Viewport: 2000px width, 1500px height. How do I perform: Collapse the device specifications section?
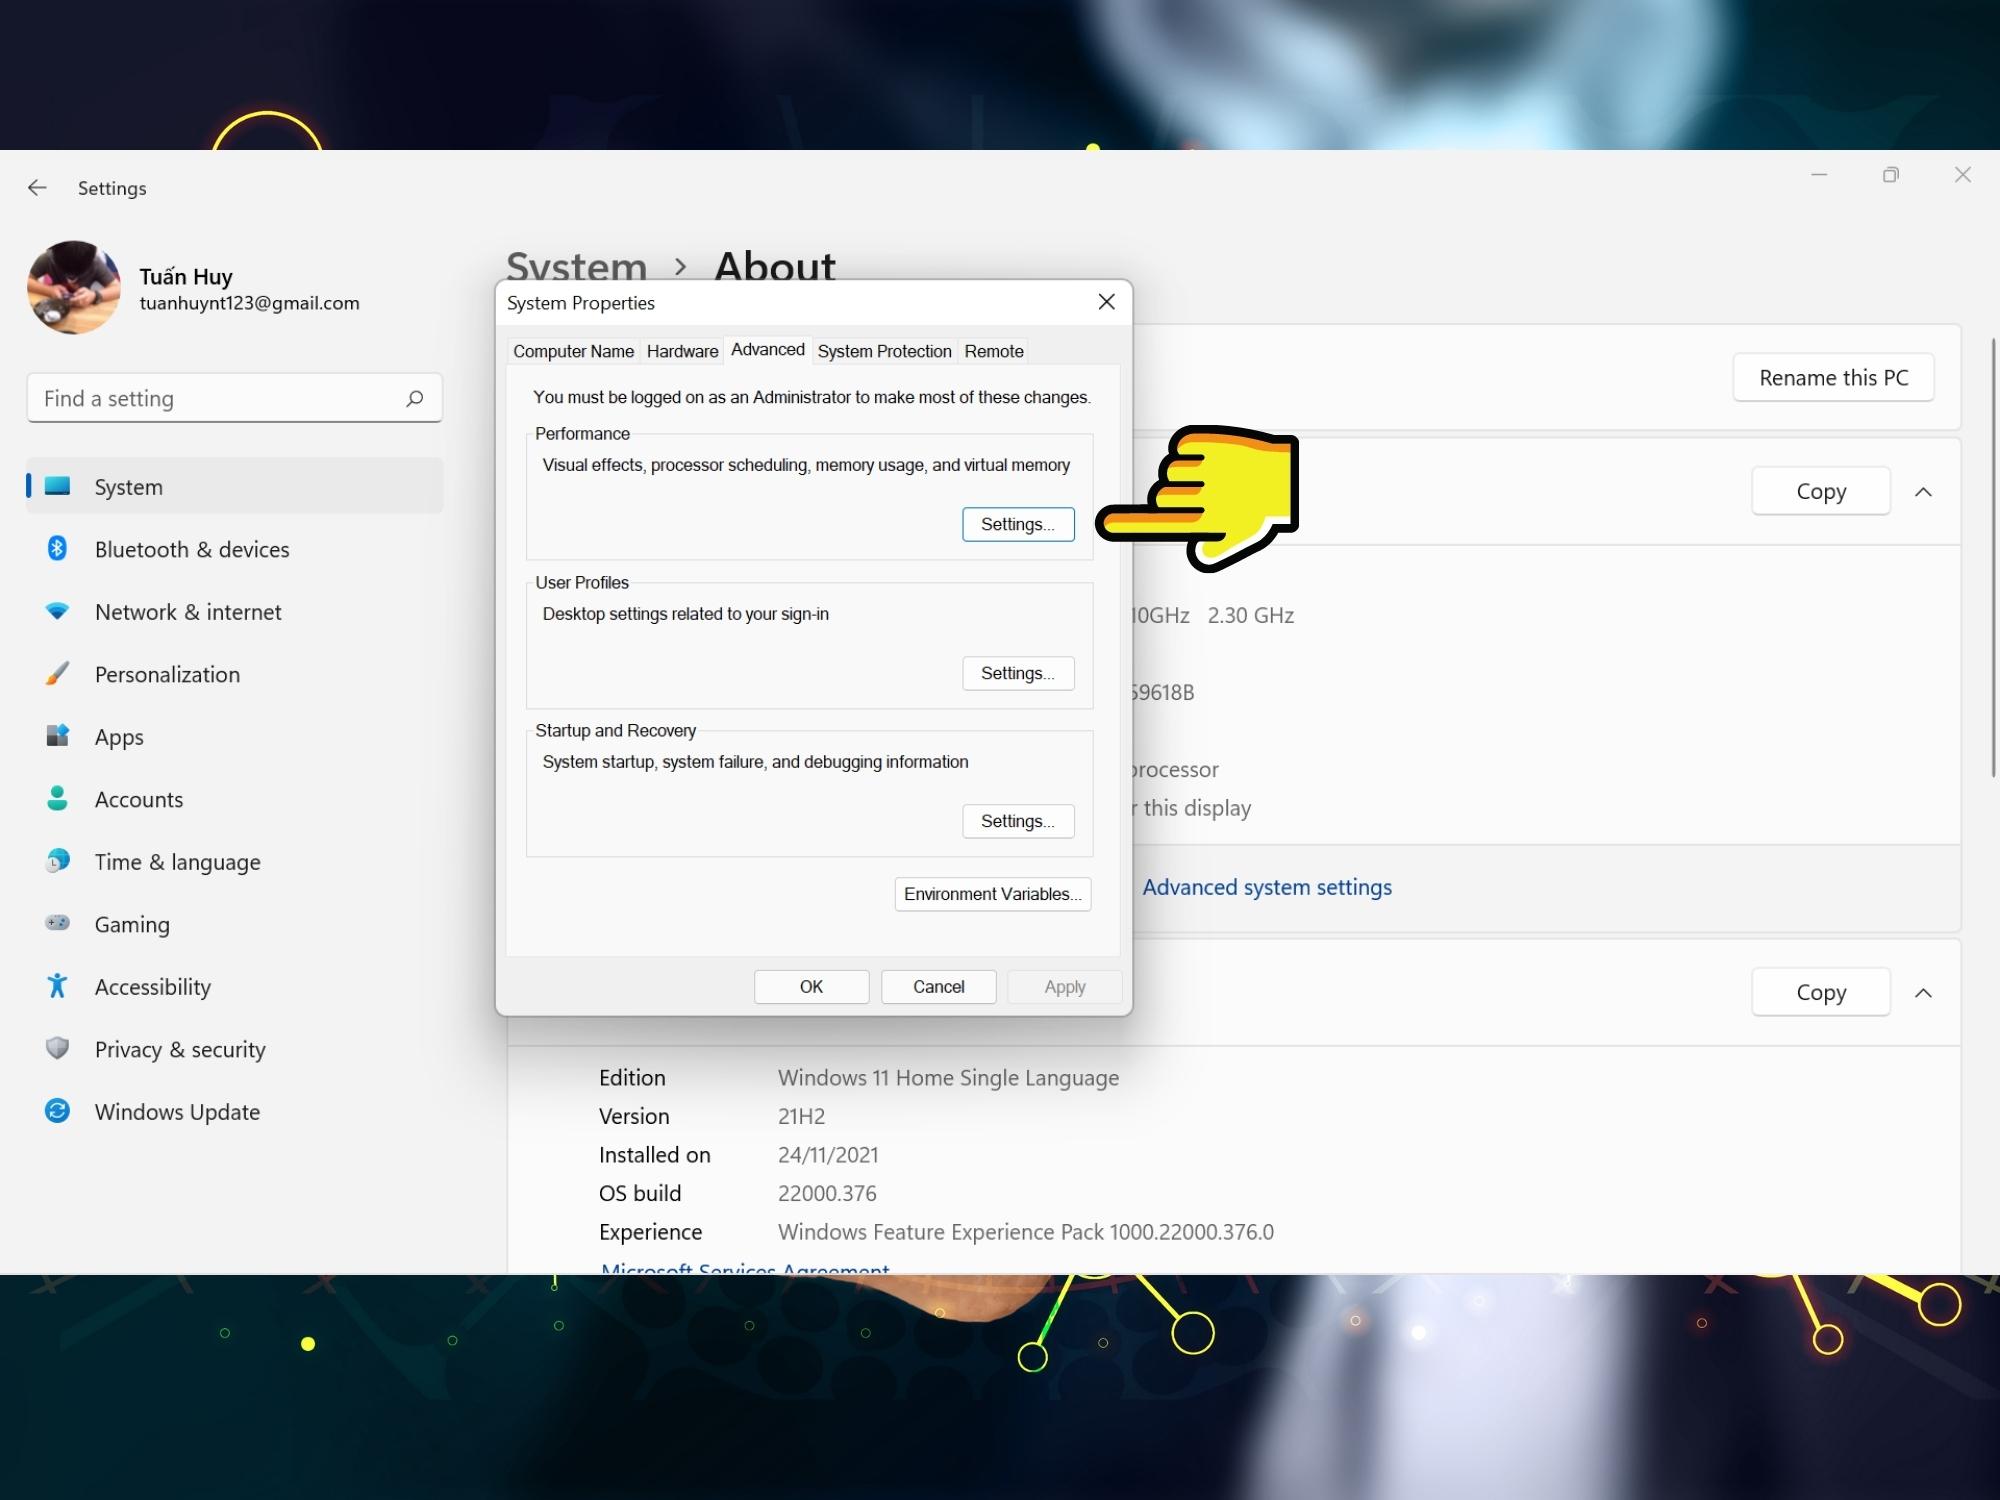pos(1923,492)
